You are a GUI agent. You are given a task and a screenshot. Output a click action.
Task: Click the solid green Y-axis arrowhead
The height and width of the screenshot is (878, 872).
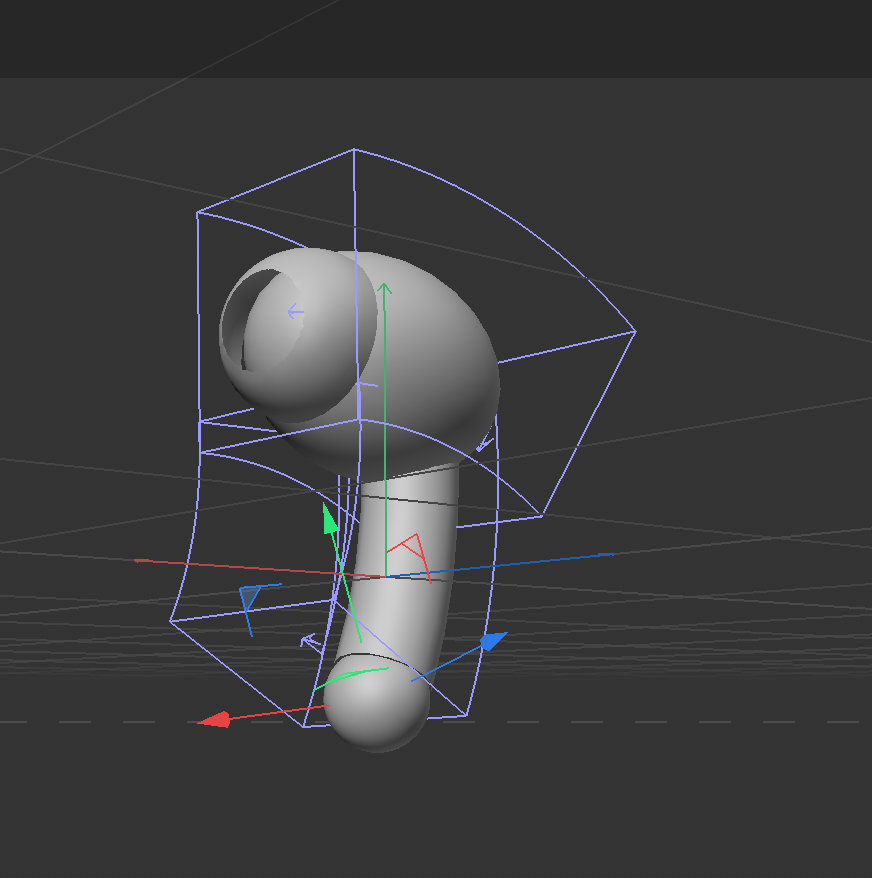point(329,519)
